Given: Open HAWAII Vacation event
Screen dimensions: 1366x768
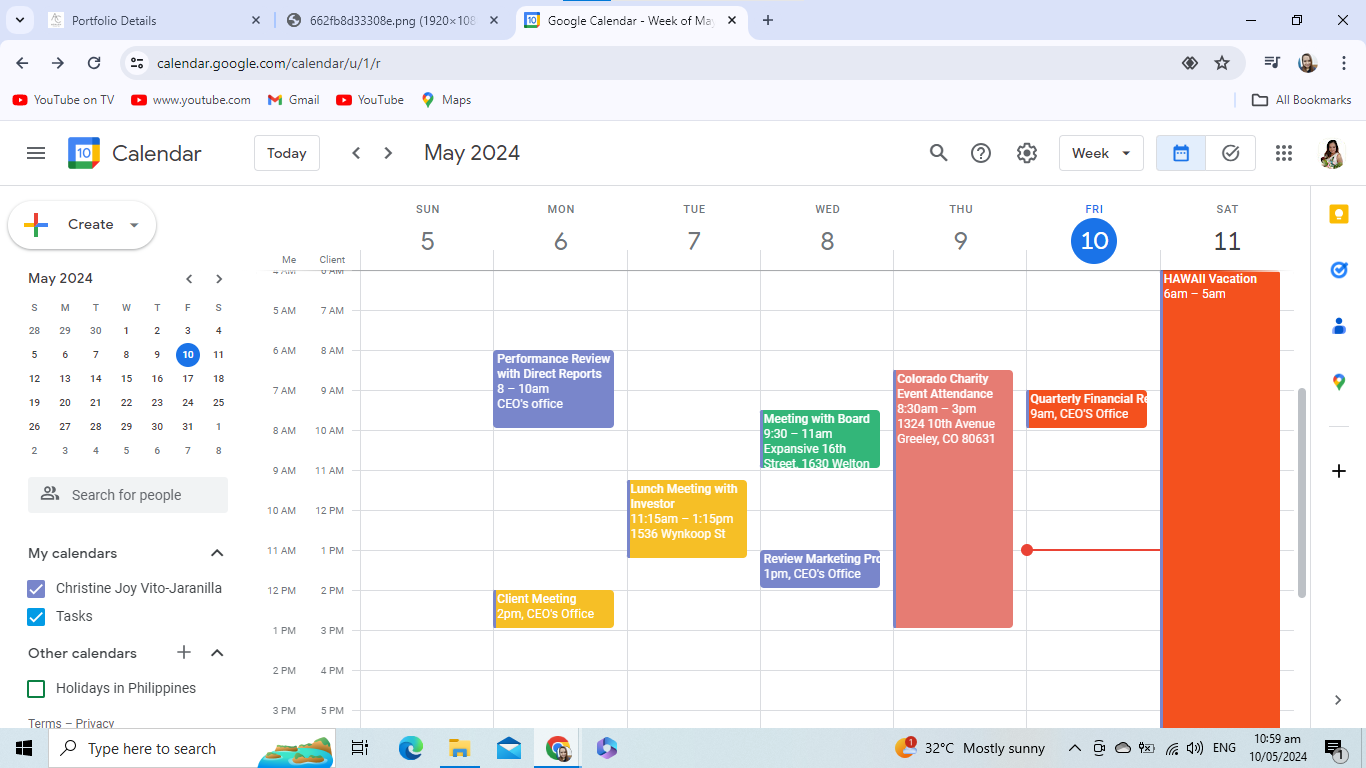Looking at the screenshot, I should (1221, 499).
